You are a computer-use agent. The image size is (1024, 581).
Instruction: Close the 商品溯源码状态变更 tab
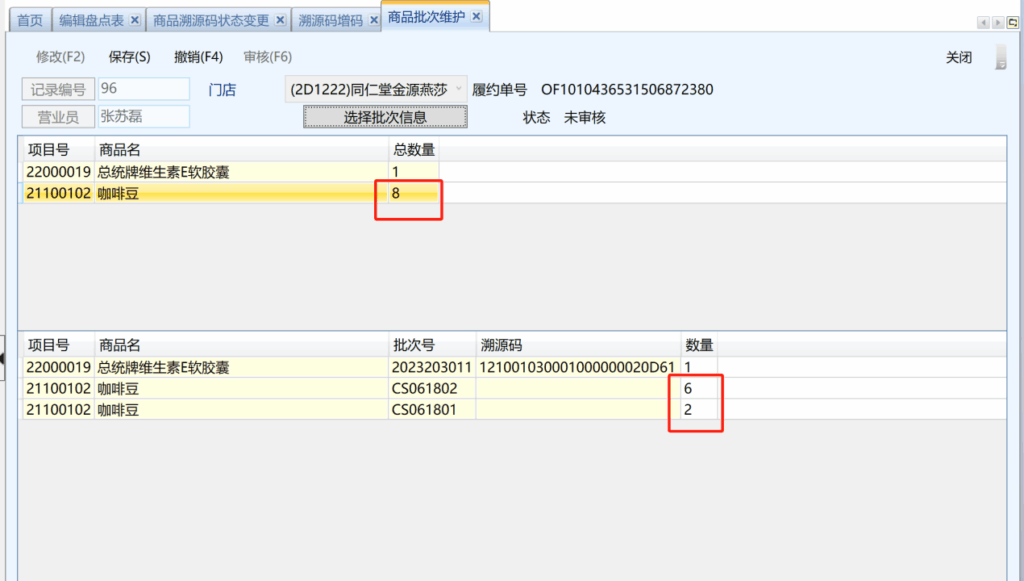coord(280,20)
